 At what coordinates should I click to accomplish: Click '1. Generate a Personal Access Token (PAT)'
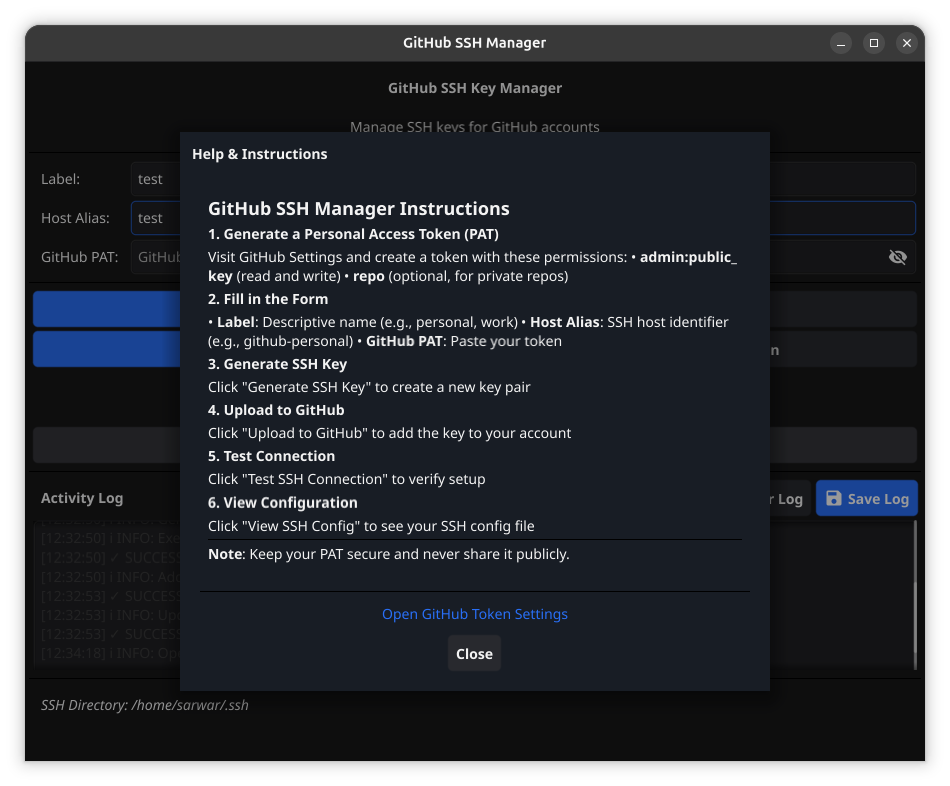click(x=353, y=234)
